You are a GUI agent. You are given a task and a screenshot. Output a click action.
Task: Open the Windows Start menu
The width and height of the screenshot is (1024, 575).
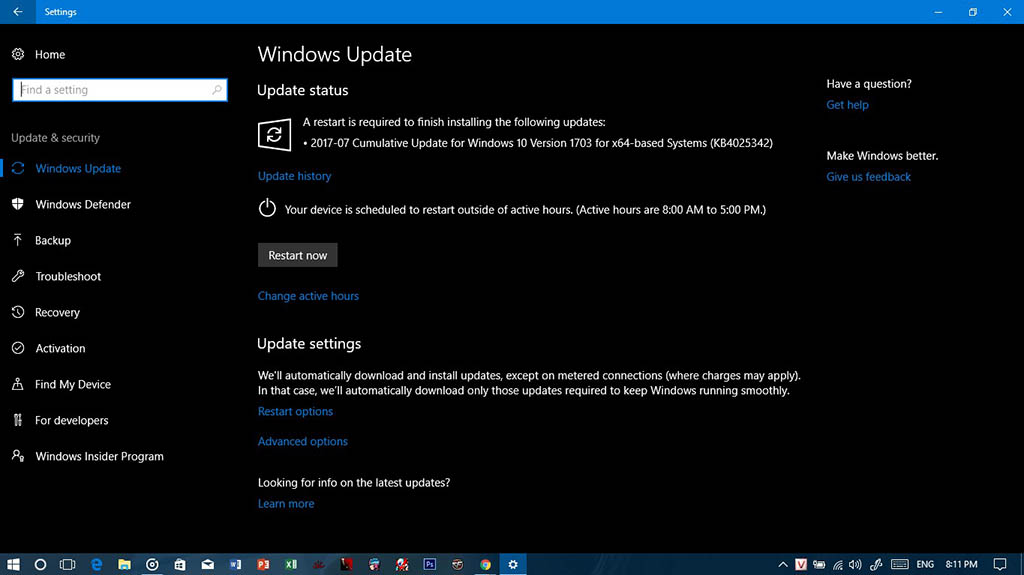click(x=13, y=564)
